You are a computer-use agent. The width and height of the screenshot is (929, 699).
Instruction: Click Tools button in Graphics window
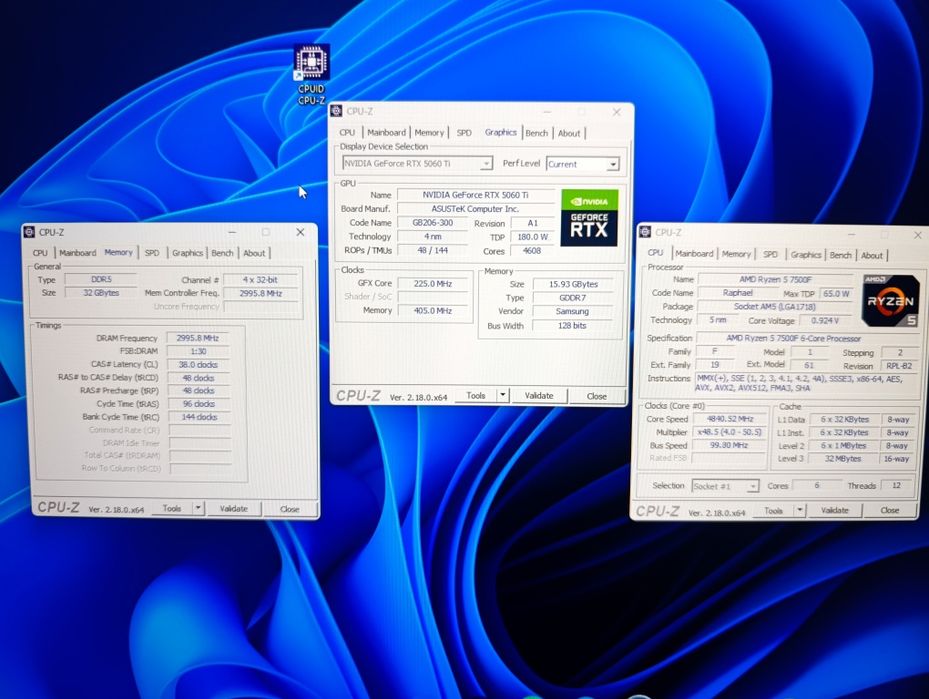click(476, 395)
